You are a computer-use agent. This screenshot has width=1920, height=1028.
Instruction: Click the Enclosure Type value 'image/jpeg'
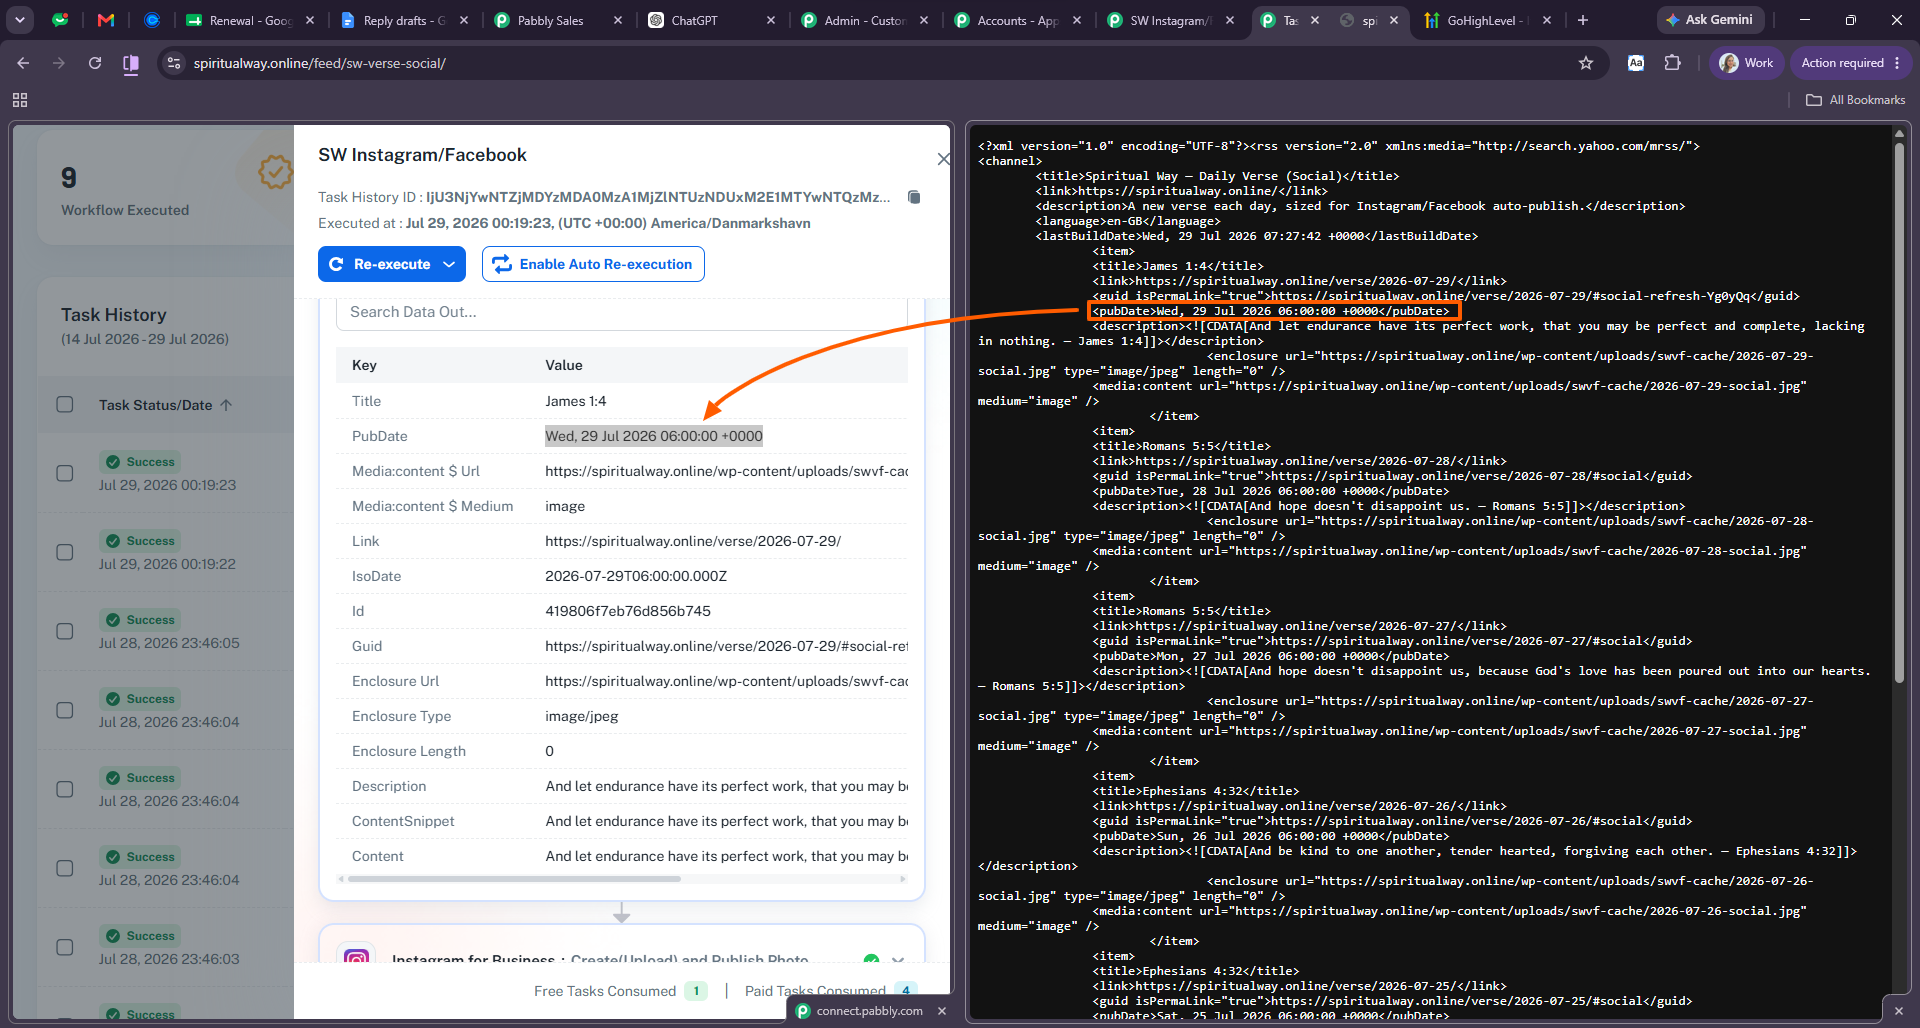(x=582, y=716)
